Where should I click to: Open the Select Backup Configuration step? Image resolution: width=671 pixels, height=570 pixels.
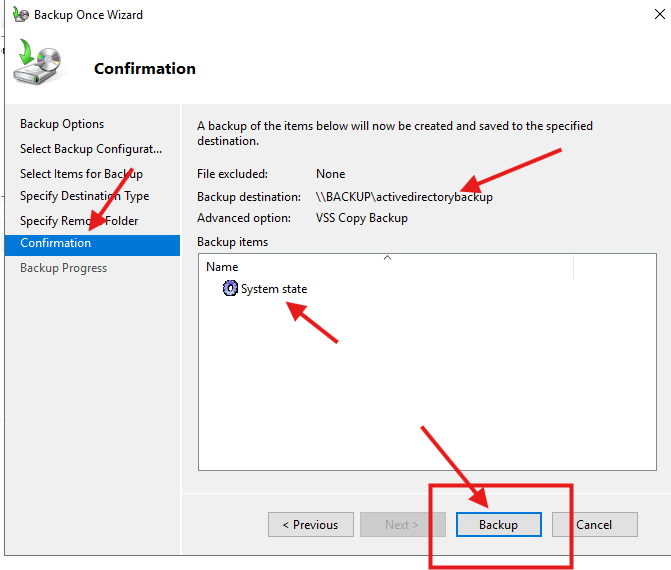(x=90, y=149)
